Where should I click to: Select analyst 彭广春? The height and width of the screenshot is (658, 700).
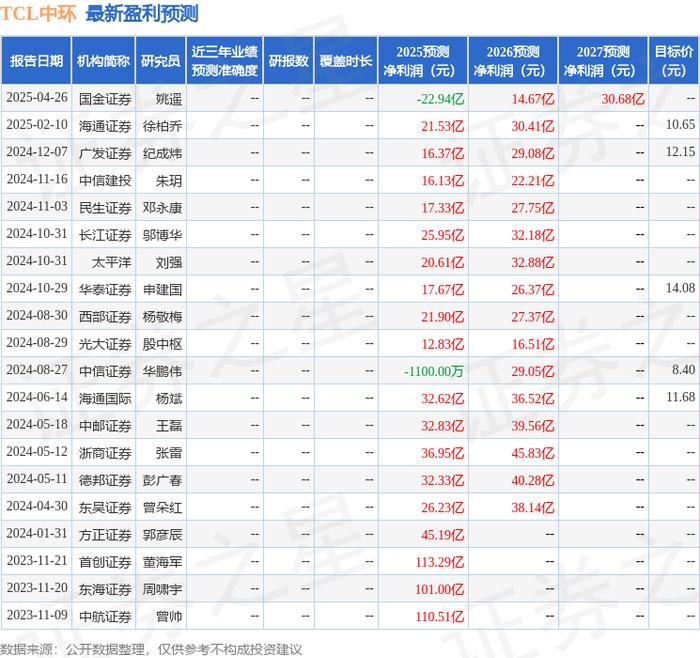click(162, 480)
